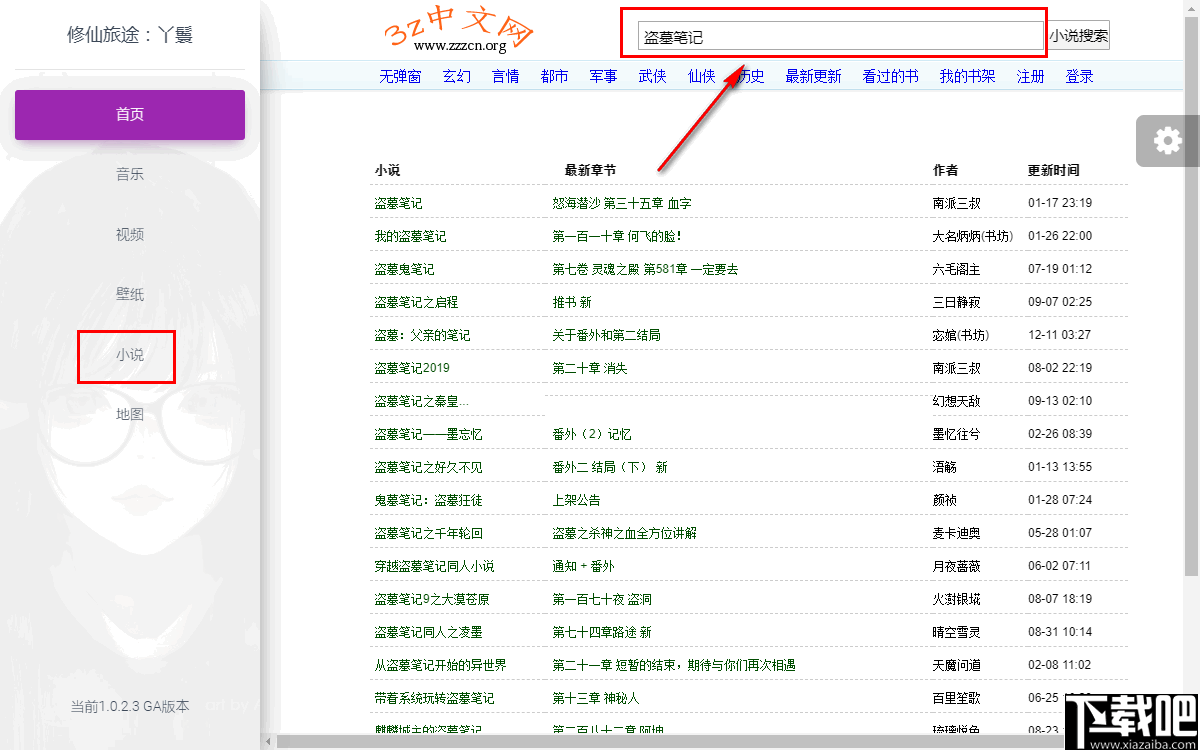This screenshot has height=750, width=1200.
Task: Open novel 盗墓笔记——墨忘忆
Action: (x=429, y=434)
